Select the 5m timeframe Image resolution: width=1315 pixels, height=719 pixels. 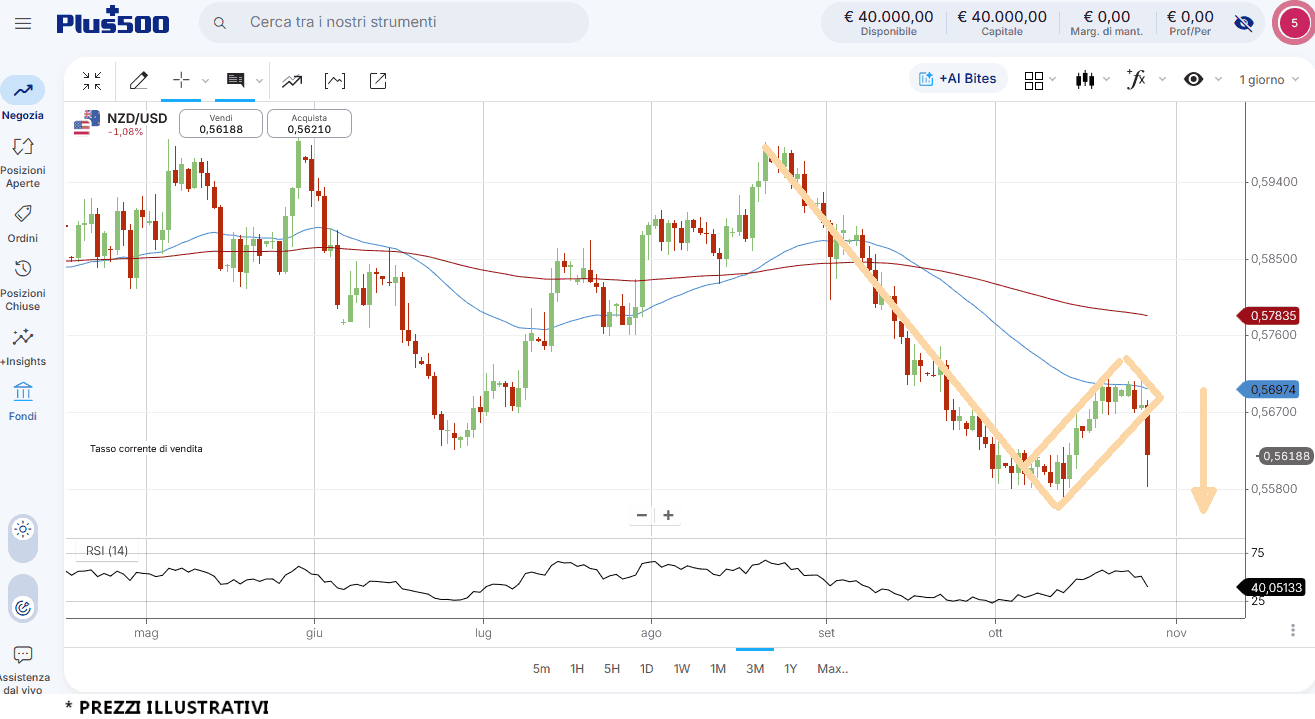pos(541,669)
